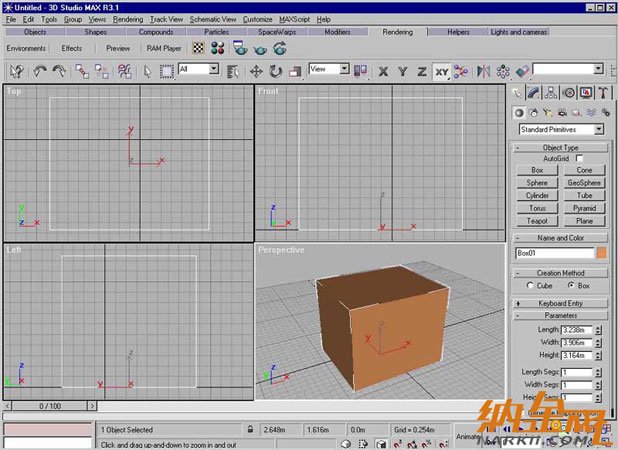Image resolution: width=618 pixels, height=450 pixels.
Task: Click the Teapot primitive button
Action: click(537, 220)
